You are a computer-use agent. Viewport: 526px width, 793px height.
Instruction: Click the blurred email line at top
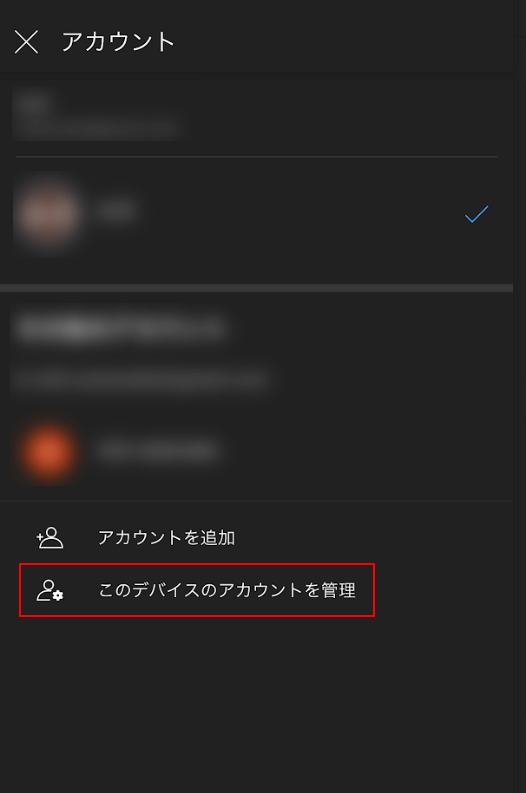(x=96, y=127)
